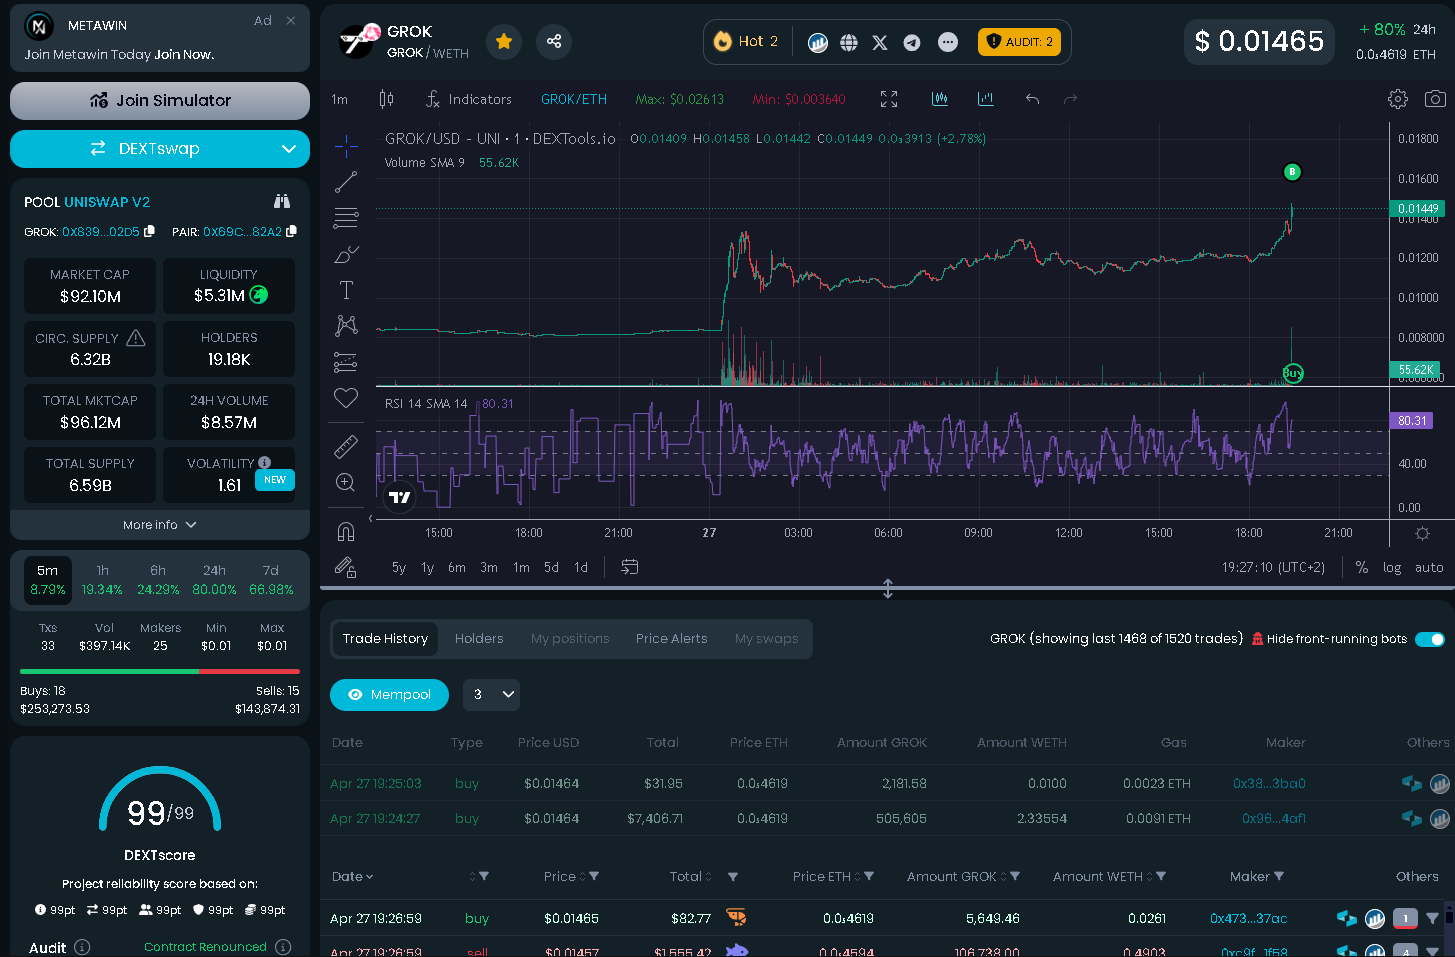Add GROK to favorites with star icon
Image resolution: width=1455 pixels, height=957 pixels.
pyautogui.click(x=504, y=41)
